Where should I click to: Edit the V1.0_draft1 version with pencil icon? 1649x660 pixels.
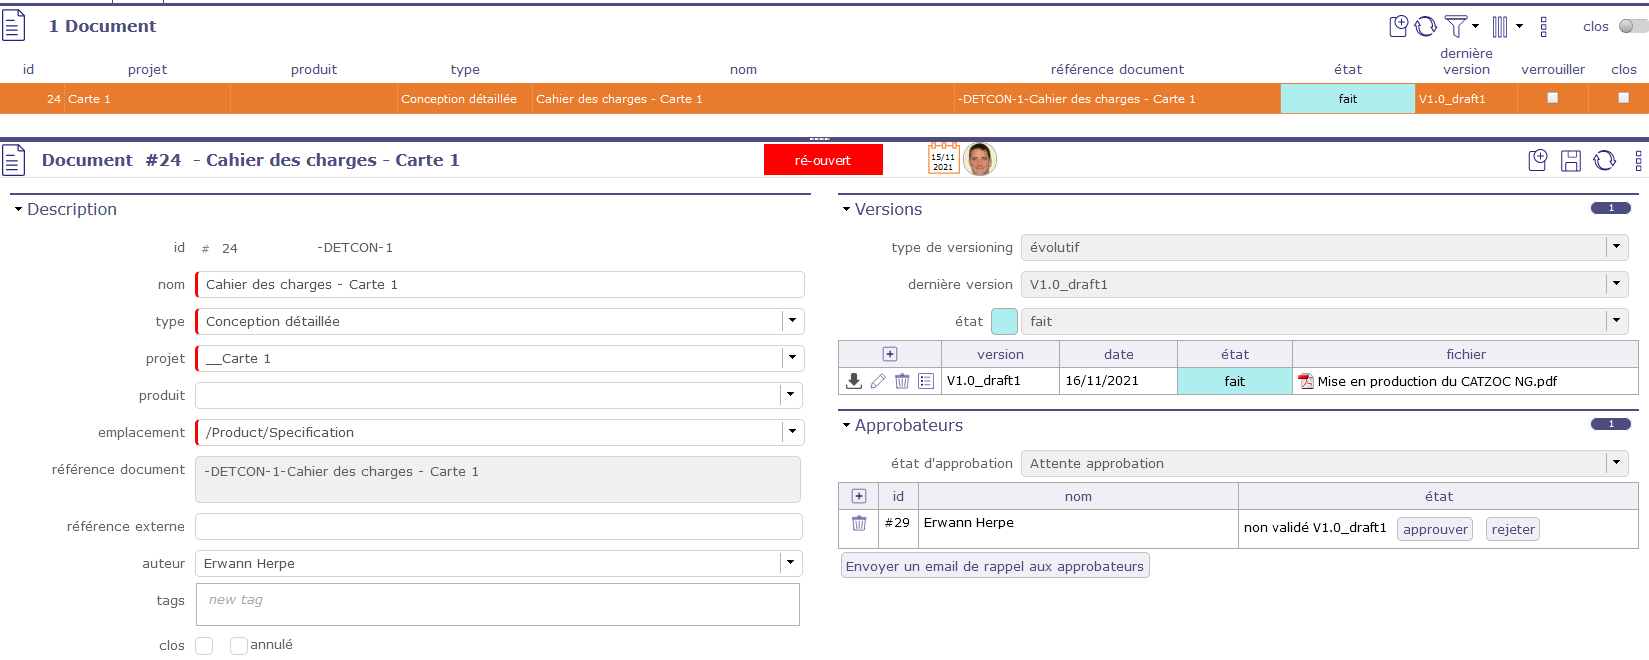coord(878,381)
